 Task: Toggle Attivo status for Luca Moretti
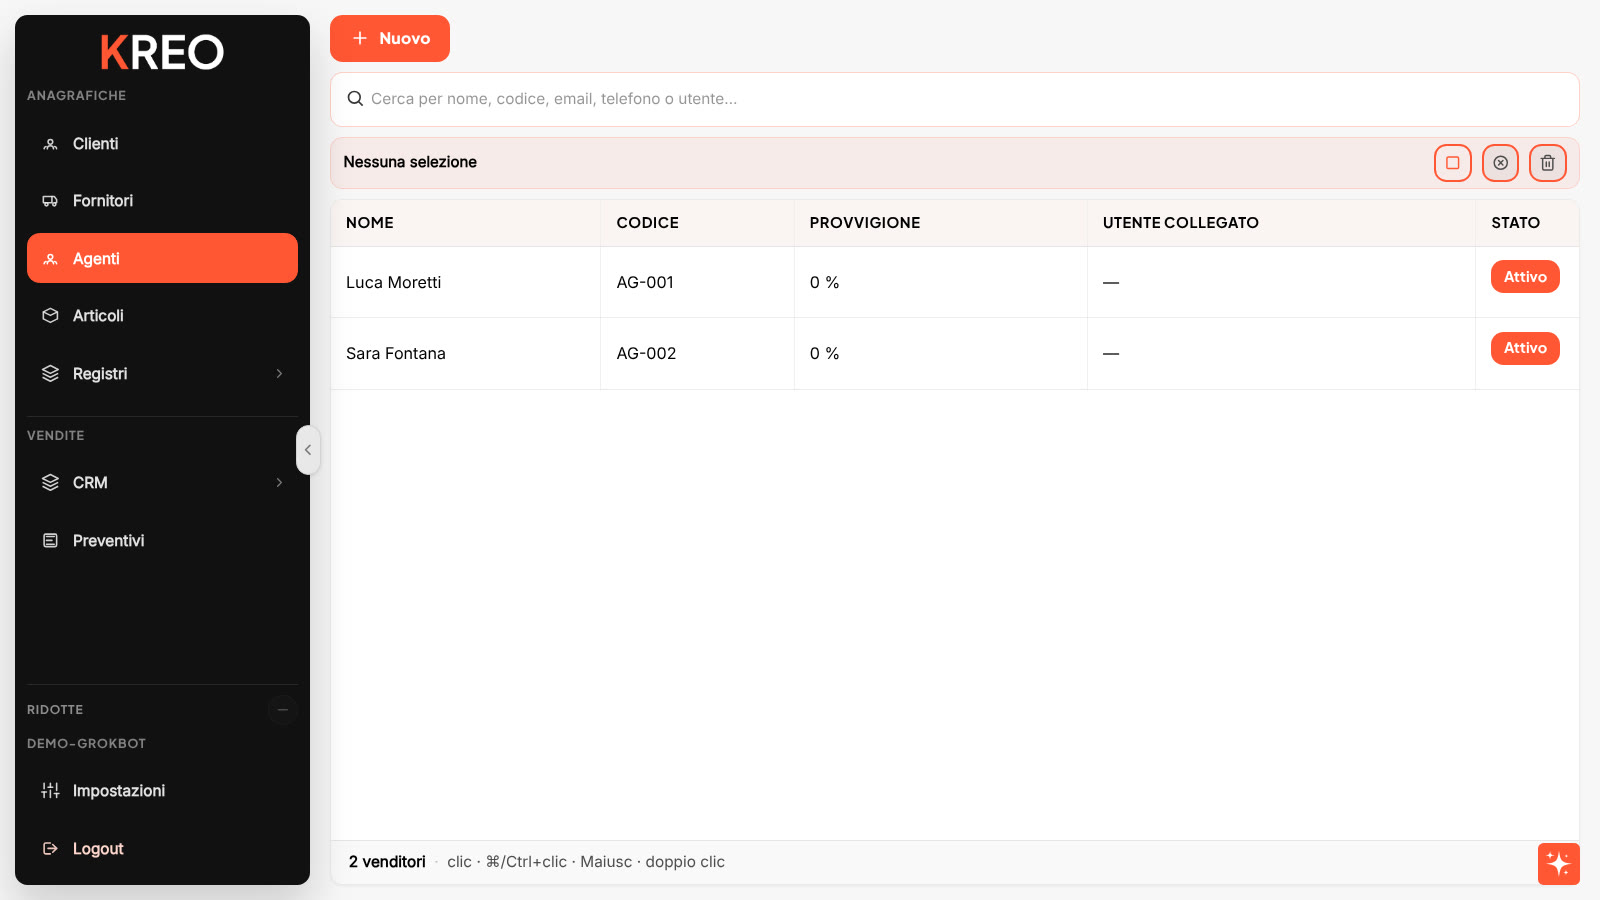click(x=1525, y=277)
